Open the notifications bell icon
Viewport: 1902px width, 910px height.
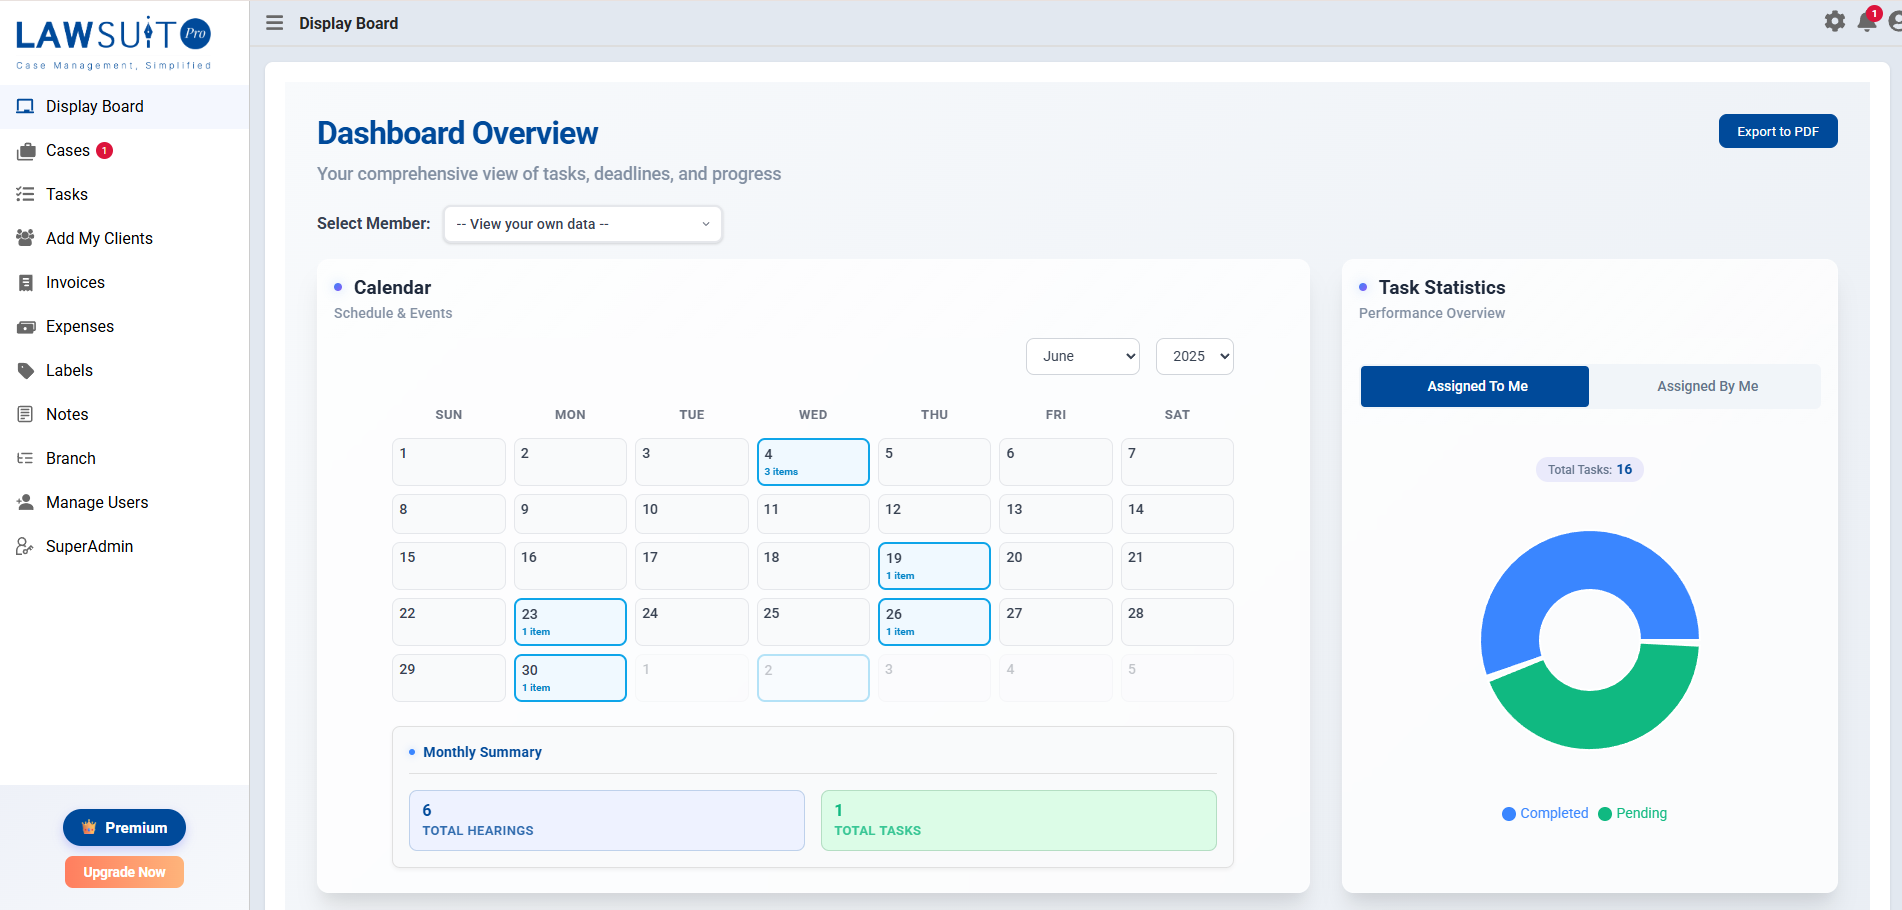[x=1866, y=21]
